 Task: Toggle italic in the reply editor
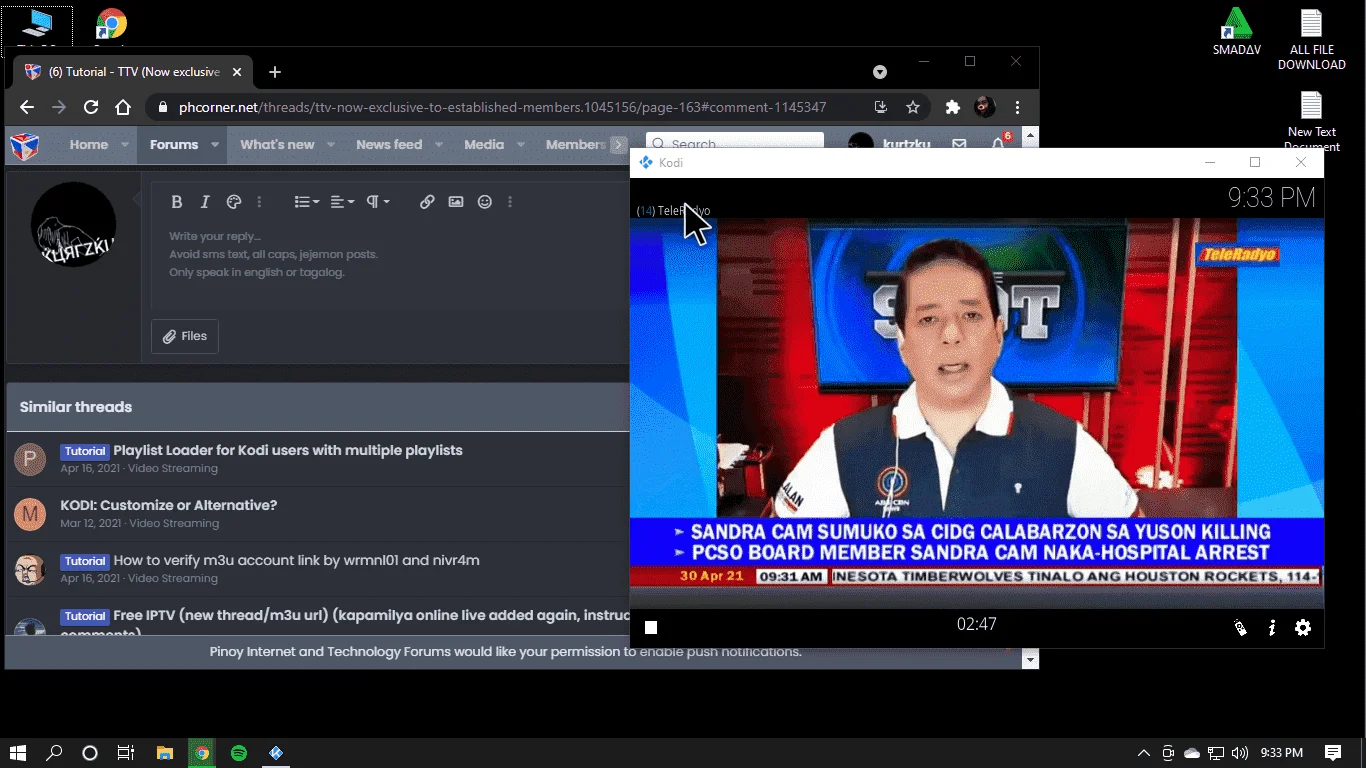(x=205, y=202)
